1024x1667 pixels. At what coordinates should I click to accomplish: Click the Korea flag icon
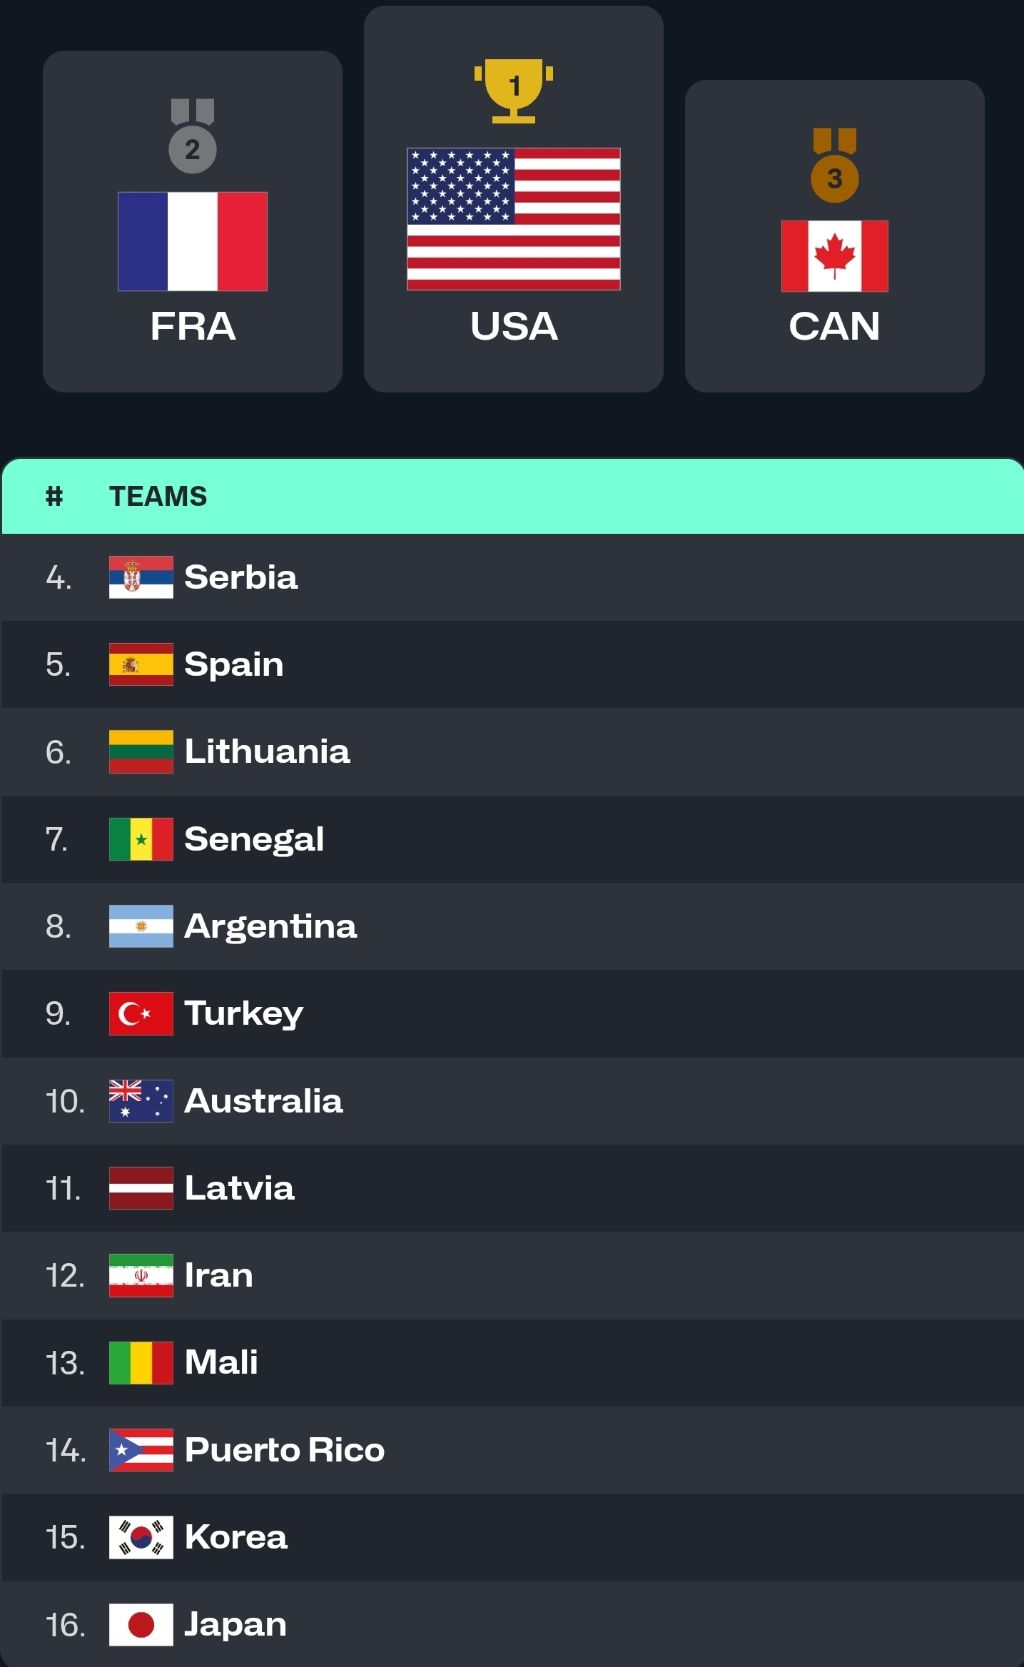[x=141, y=1537]
